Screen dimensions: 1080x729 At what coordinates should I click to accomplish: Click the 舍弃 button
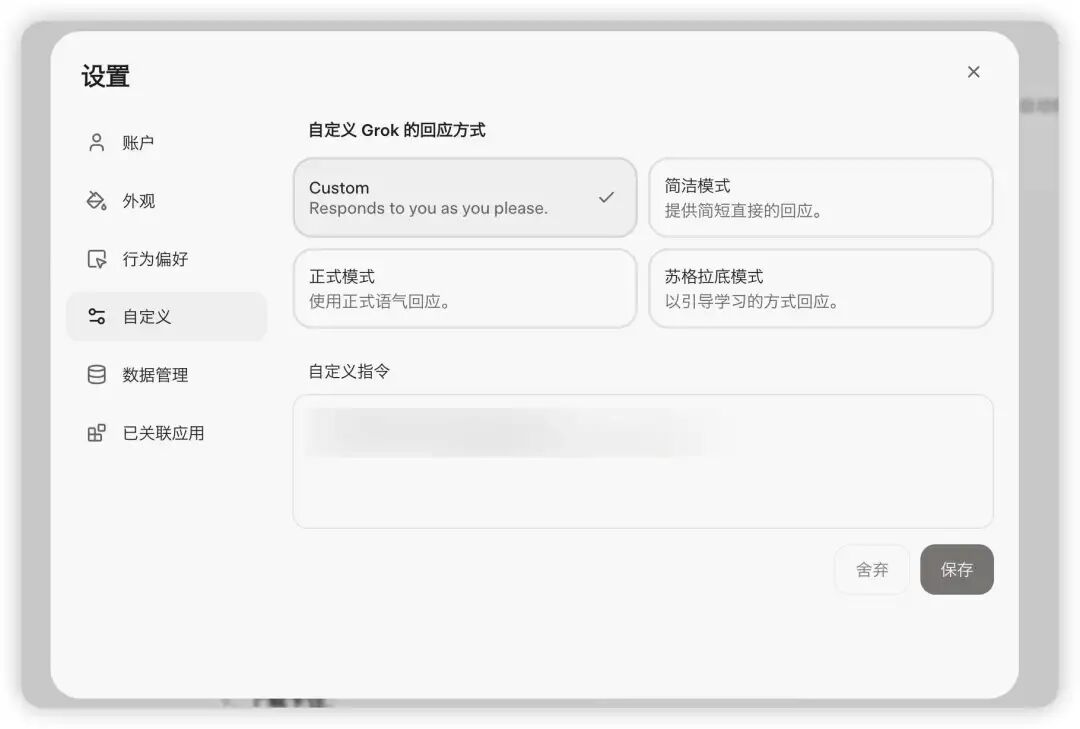(872, 569)
